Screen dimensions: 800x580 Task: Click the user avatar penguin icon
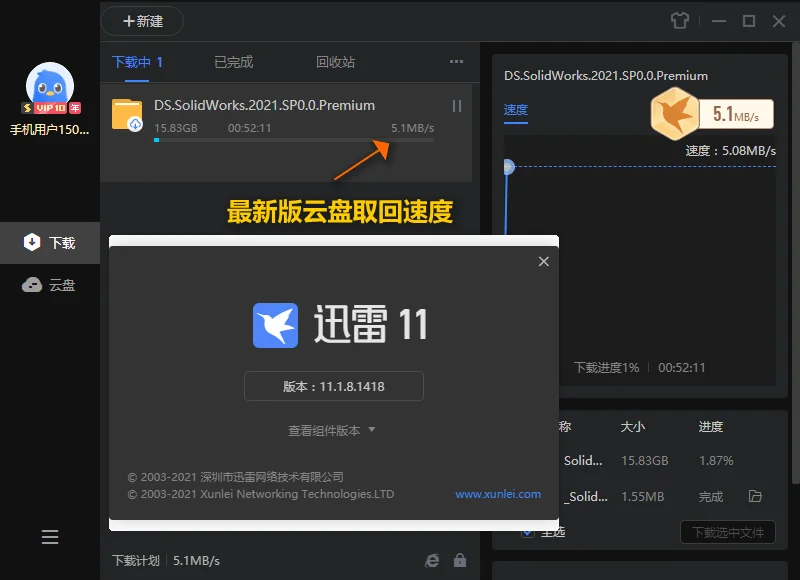(x=50, y=82)
